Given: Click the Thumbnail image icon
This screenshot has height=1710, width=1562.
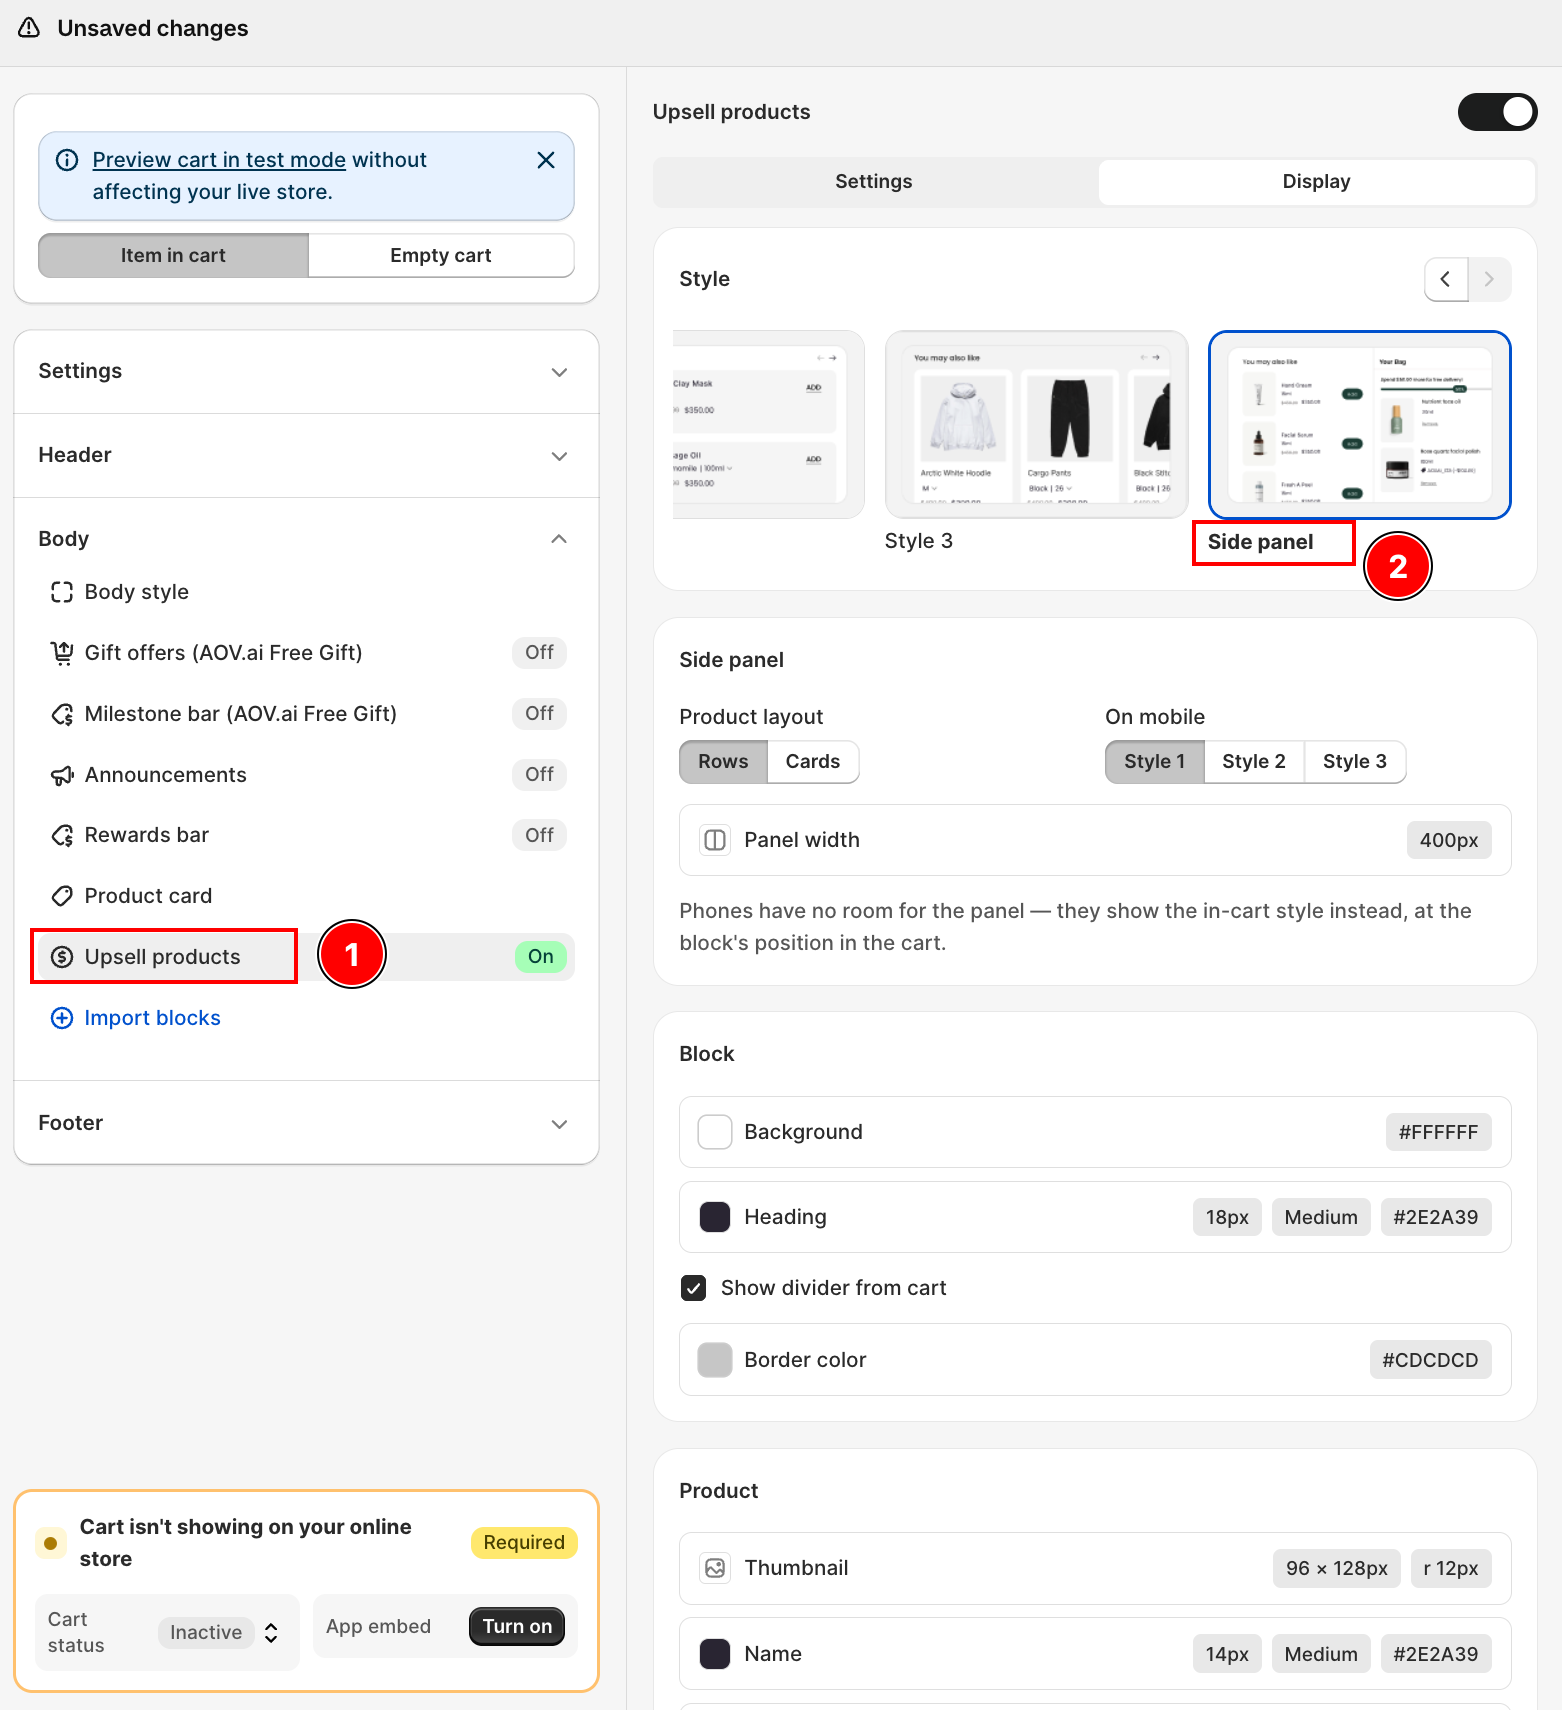Looking at the screenshot, I should 715,1568.
